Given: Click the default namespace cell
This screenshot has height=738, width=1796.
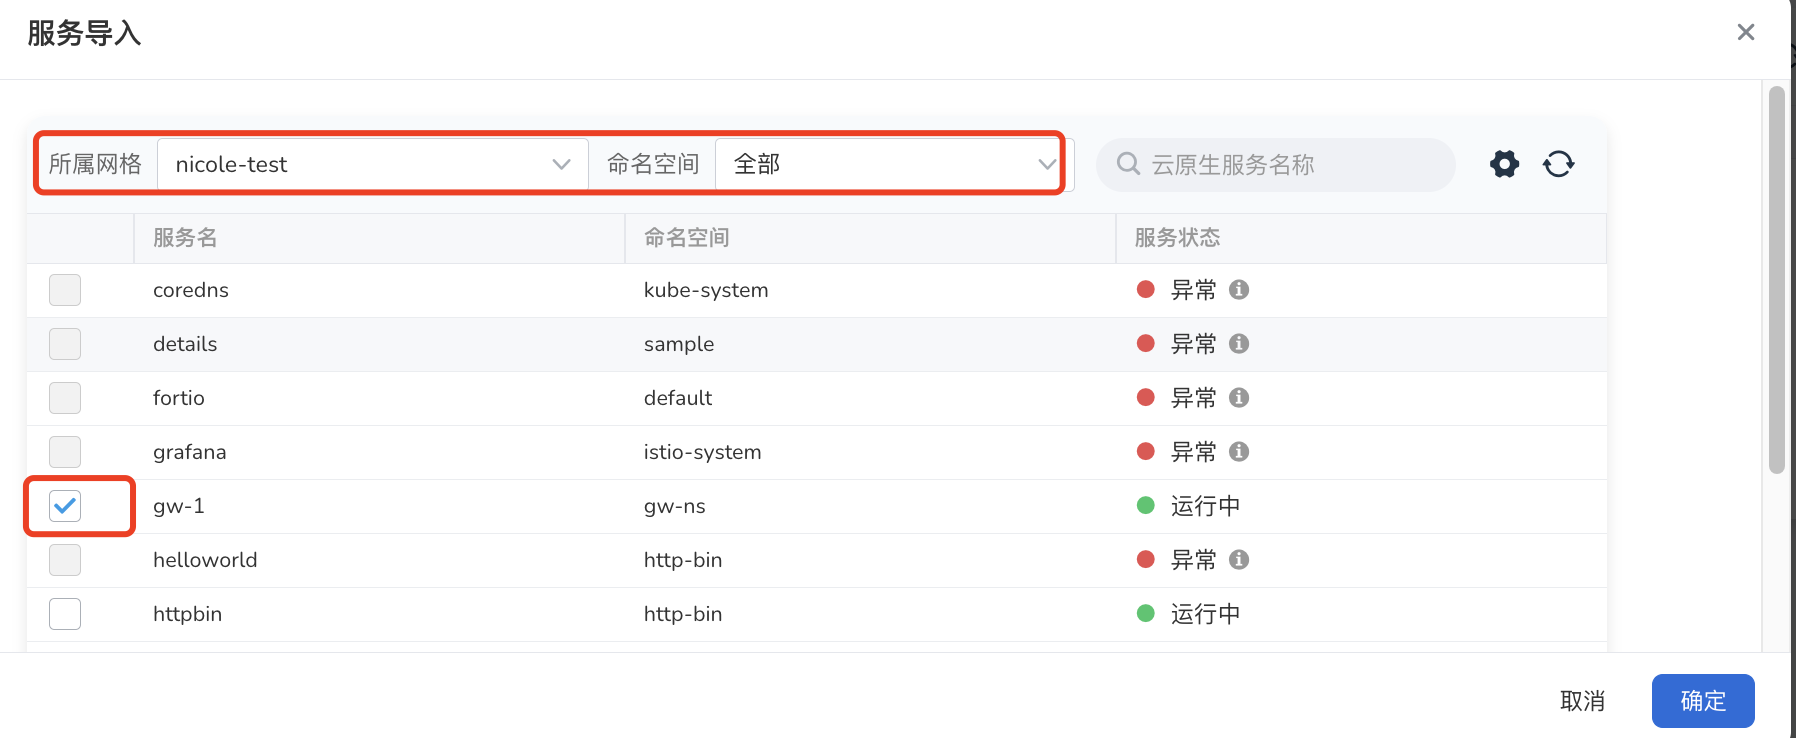Looking at the screenshot, I should [678, 398].
